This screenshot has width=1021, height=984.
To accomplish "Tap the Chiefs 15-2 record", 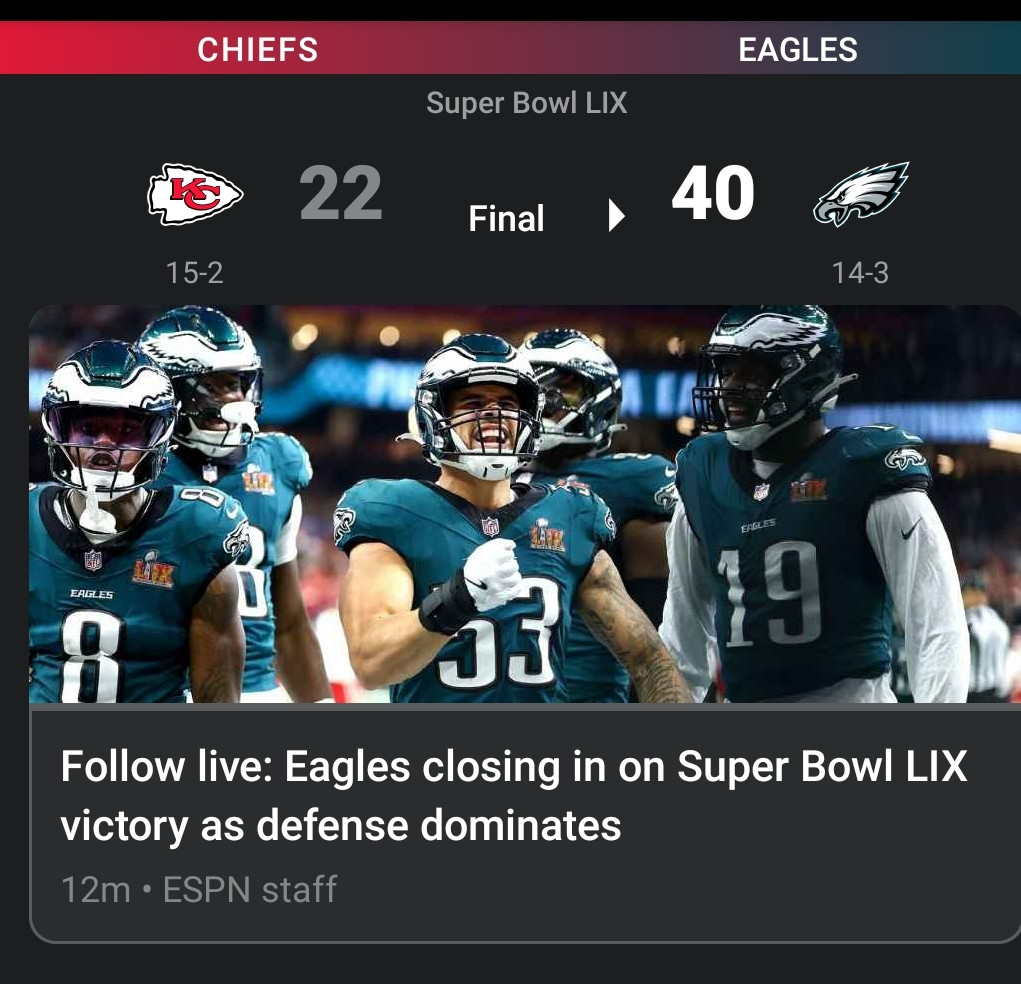I will pyautogui.click(x=195, y=272).
